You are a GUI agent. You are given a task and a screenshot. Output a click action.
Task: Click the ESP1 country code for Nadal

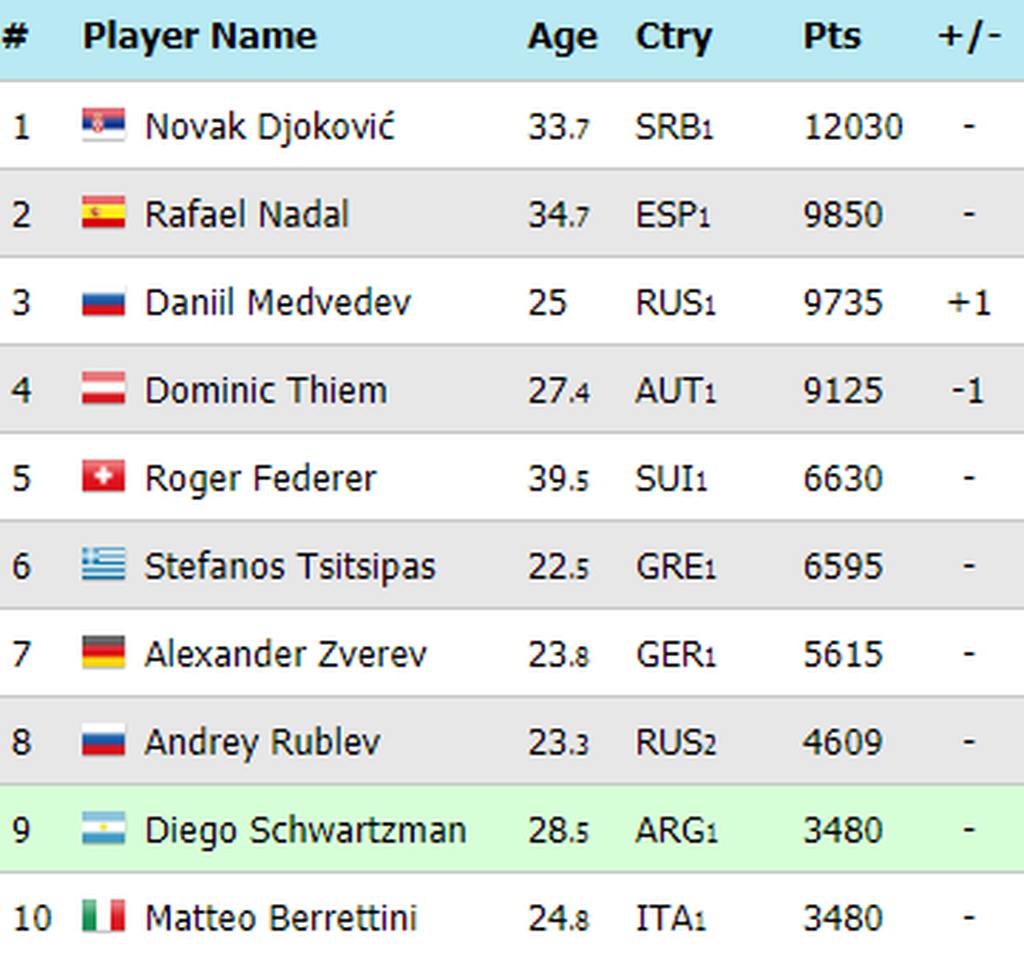pos(672,215)
